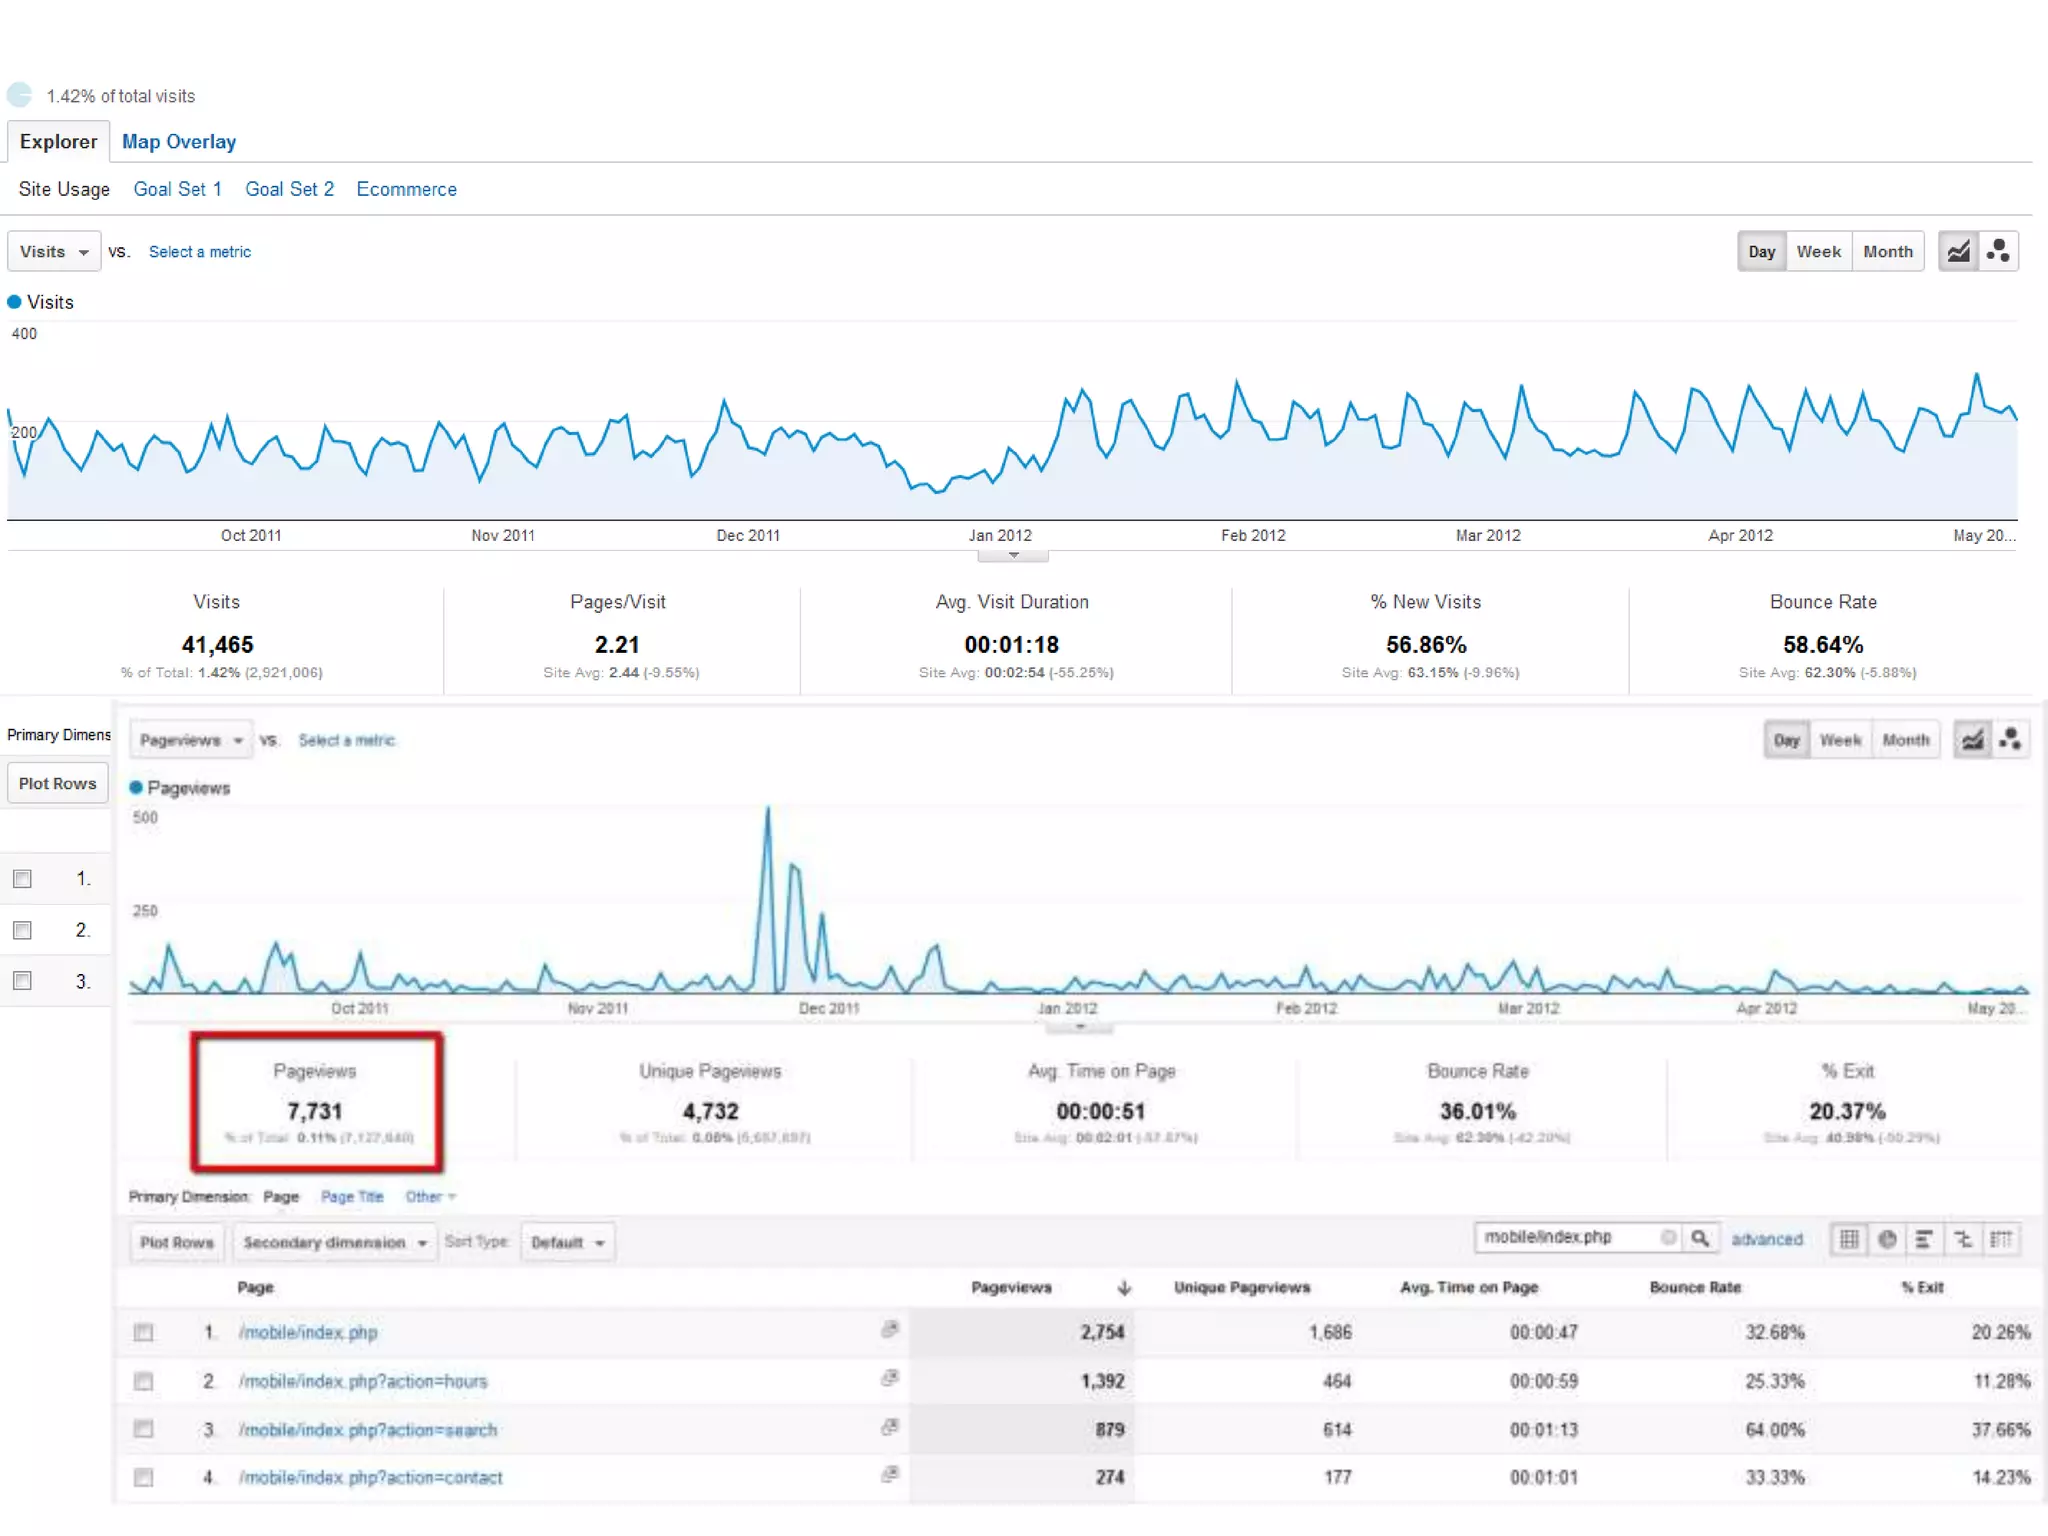Clear the mobile/index.php search filter
This screenshot has width=2048, height=1536.
1668,1237
